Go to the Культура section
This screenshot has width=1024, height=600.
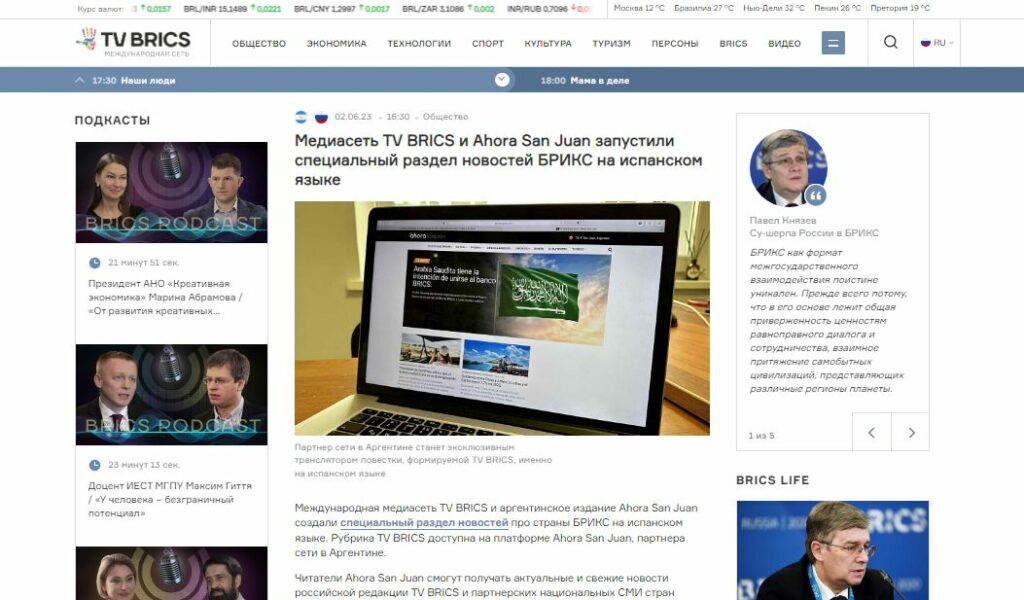tap(548, 44)
